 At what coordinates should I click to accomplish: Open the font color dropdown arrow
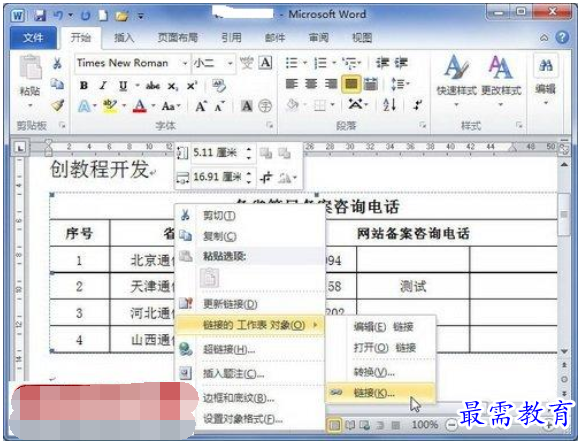click(153, 106)
